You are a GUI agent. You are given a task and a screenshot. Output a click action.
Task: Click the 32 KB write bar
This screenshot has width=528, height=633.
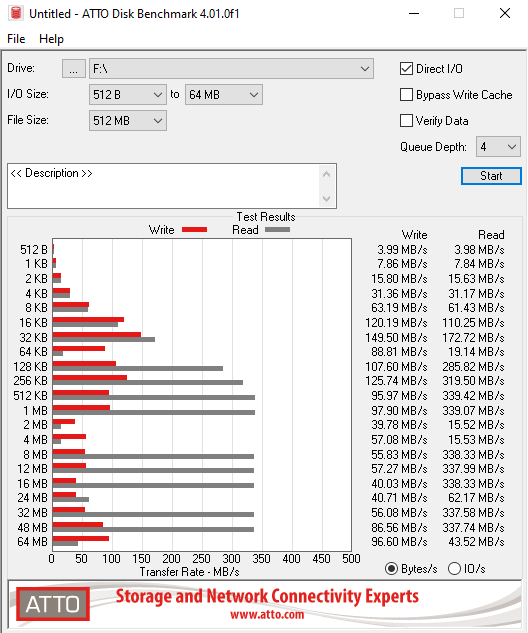click(x=97, y=335)
